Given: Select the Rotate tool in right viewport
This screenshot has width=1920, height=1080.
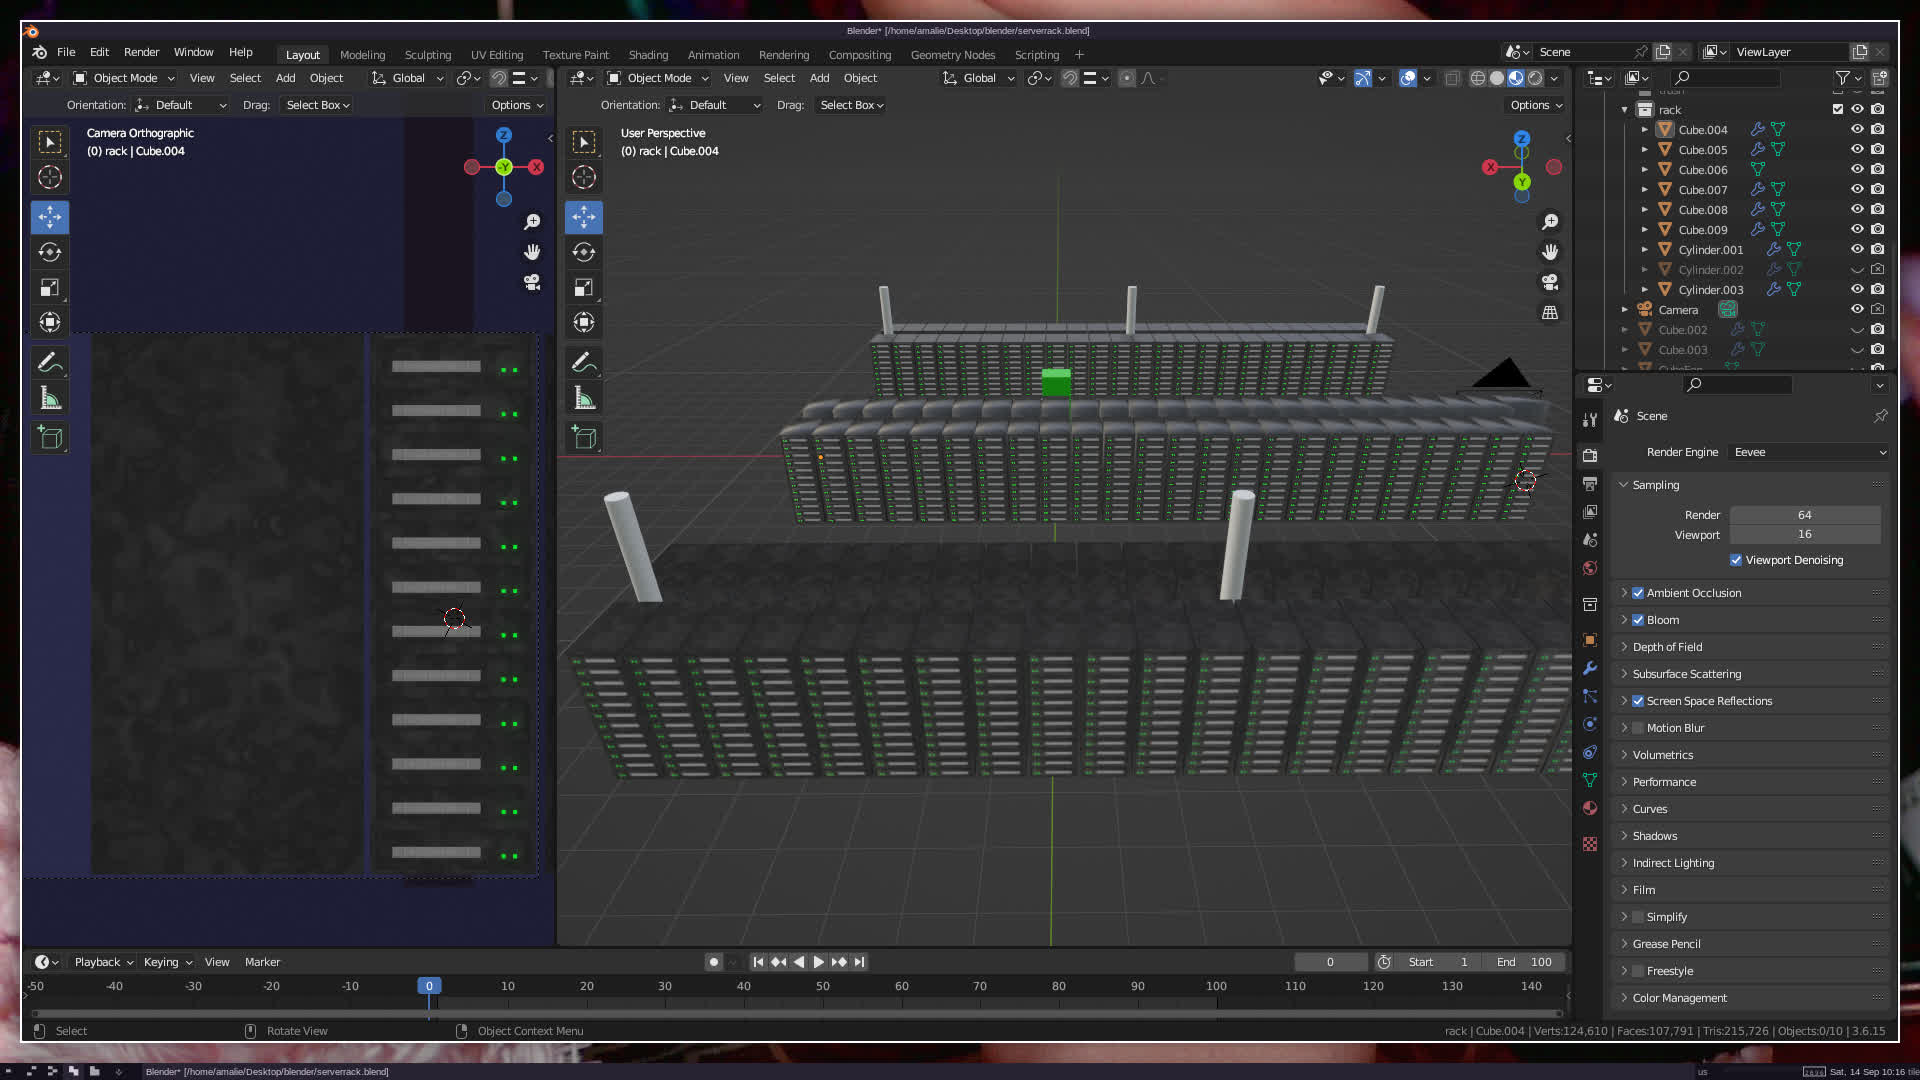Looking at the screenshot, I should (x=584, y=252).
